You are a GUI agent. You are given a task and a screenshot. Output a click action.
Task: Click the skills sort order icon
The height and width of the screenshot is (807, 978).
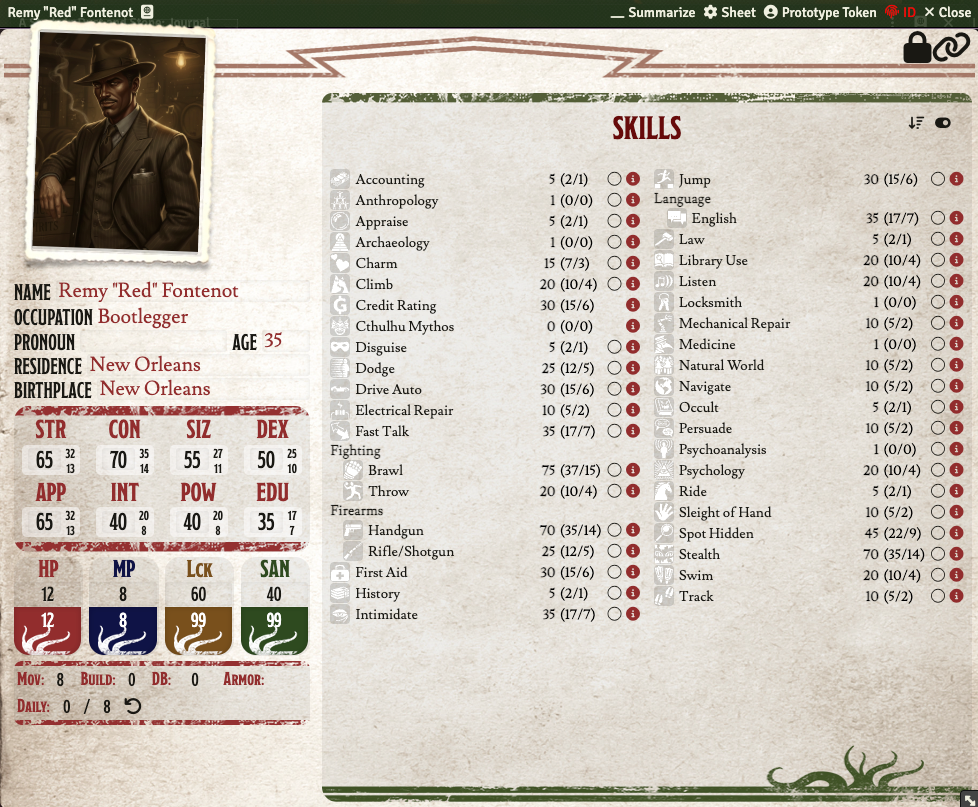916,123
